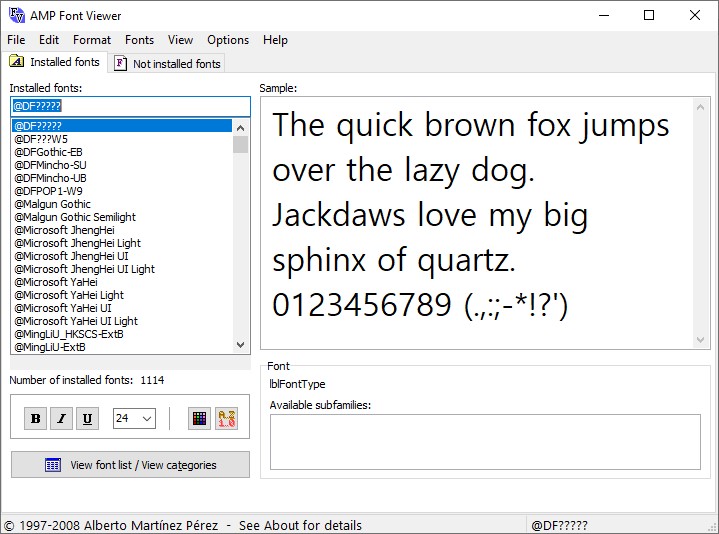The height and width of the screenshot is (534, 719).
Task: Toggle italic formatting for sample text
Action: point(62,419)
